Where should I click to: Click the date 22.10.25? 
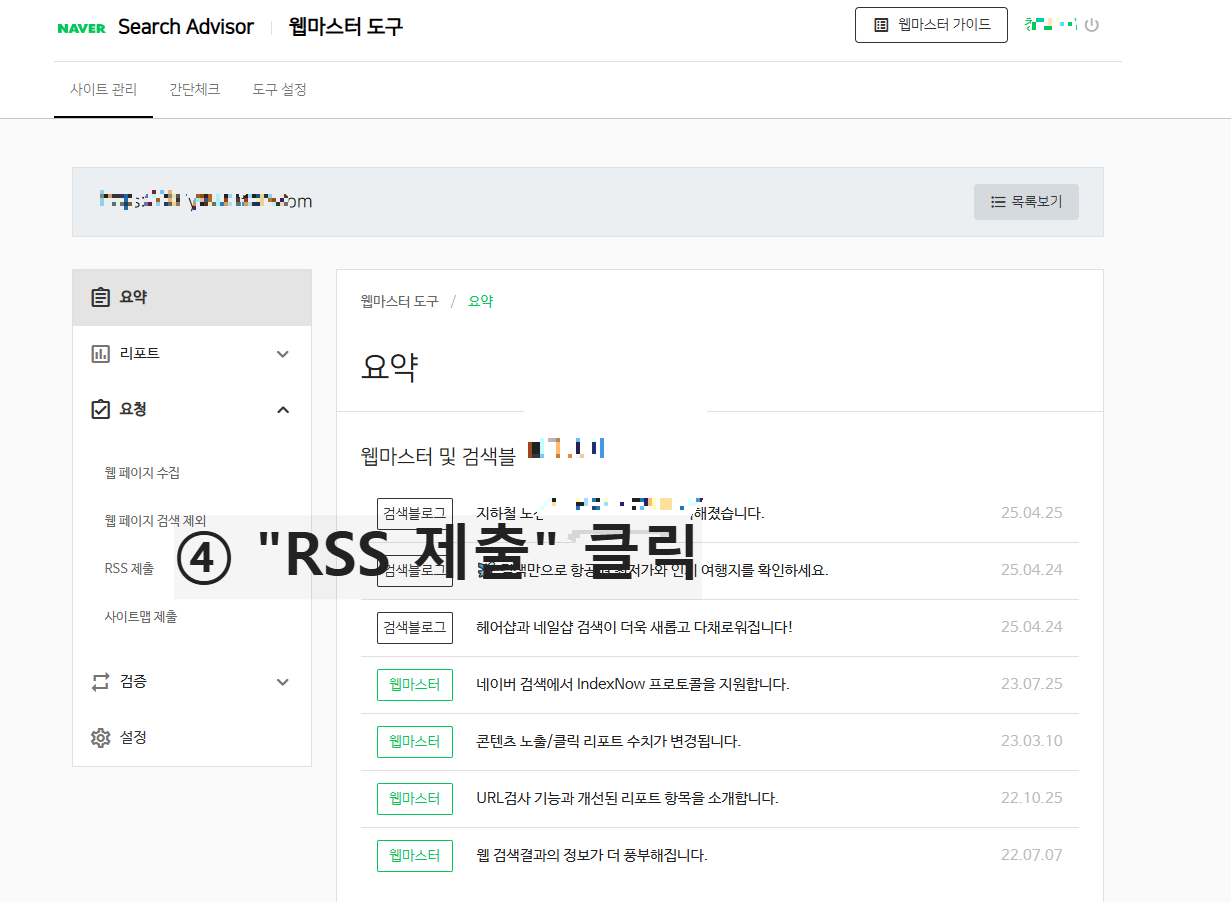pos(1031,798)
